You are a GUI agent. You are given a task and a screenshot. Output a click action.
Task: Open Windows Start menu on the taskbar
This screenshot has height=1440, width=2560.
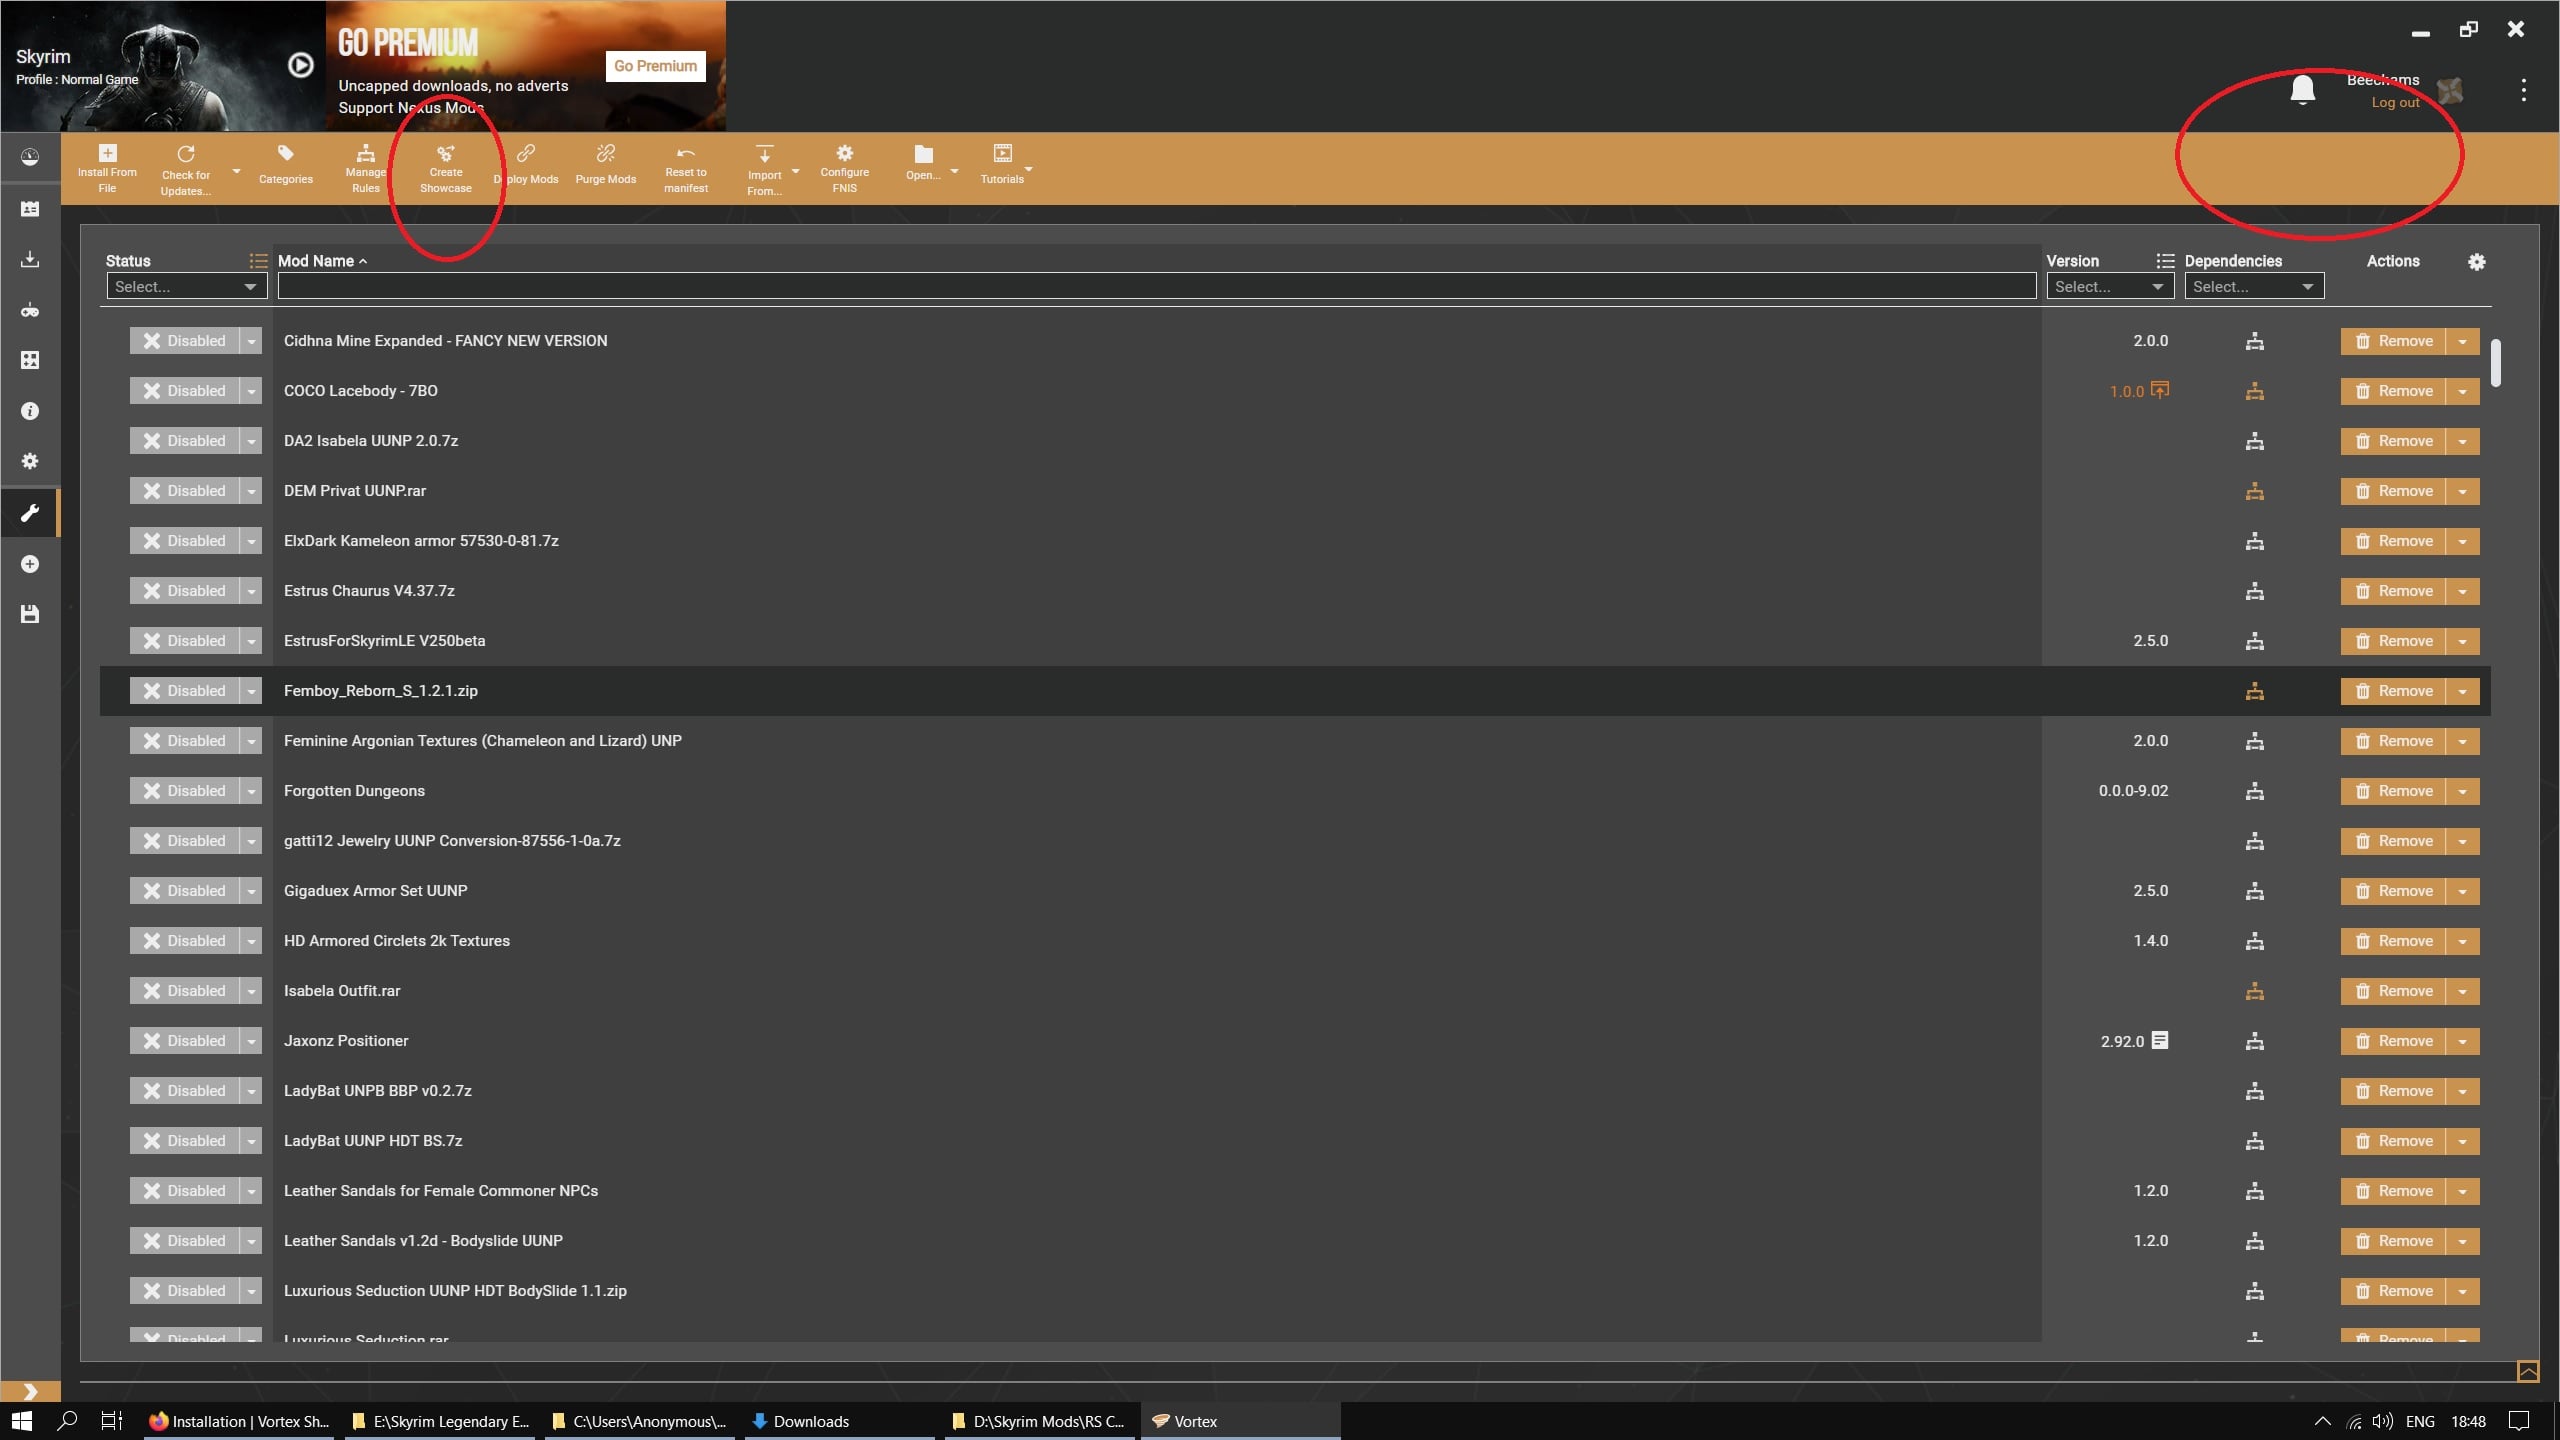[x=21, y=1421]
